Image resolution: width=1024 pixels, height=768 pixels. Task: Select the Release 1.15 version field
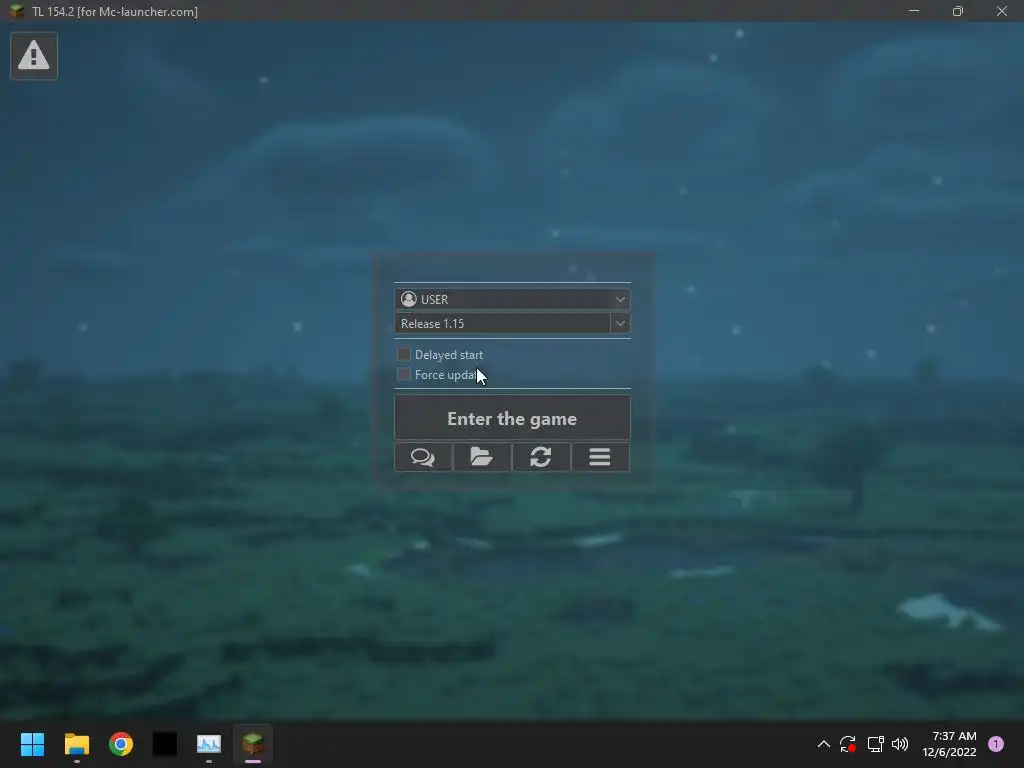point(502,323)
